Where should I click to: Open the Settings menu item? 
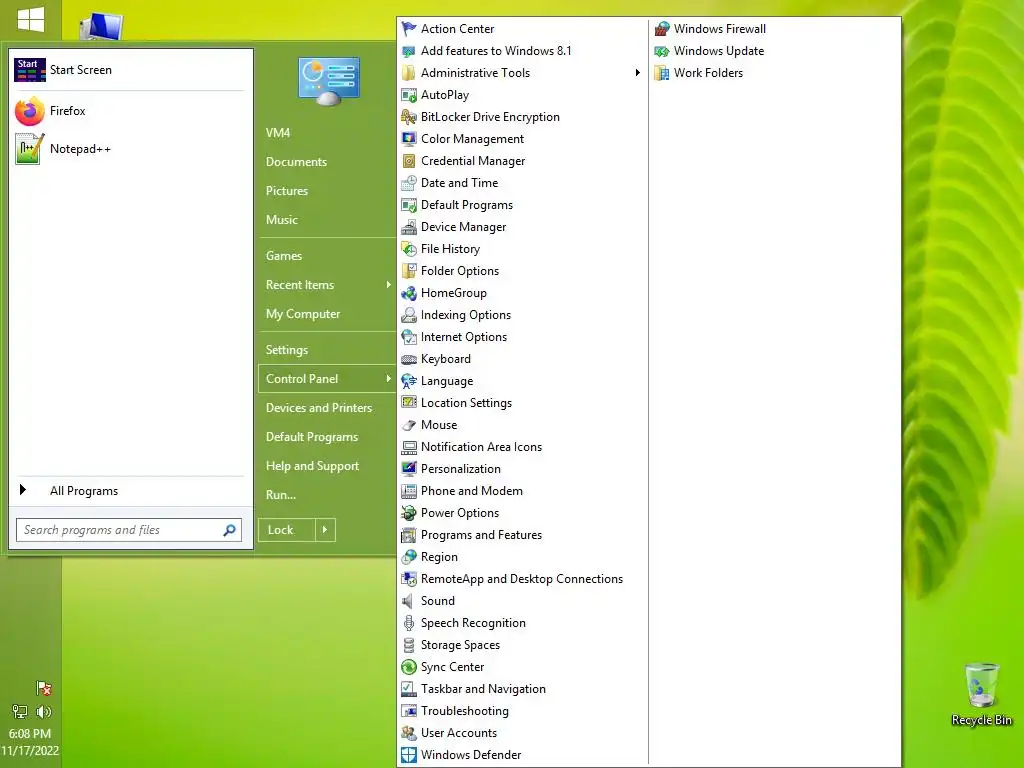point(287,350)
